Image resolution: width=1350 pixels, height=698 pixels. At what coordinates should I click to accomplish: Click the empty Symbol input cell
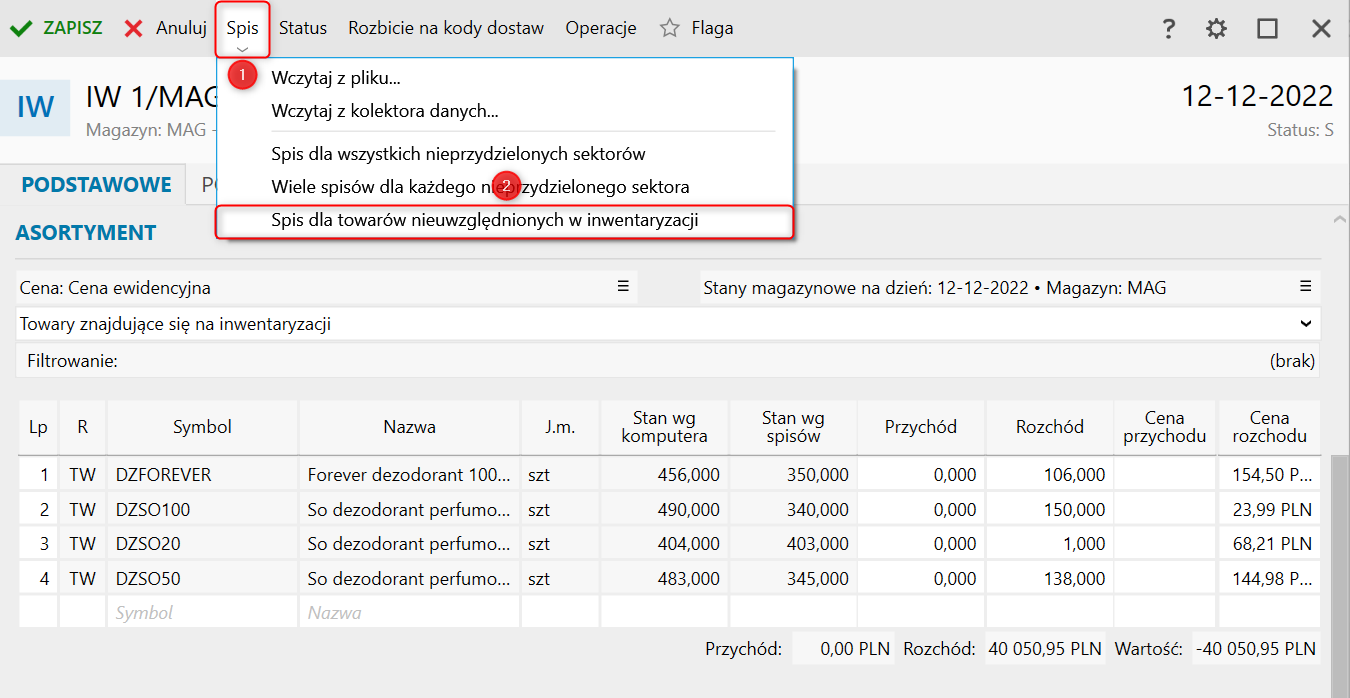202,612
